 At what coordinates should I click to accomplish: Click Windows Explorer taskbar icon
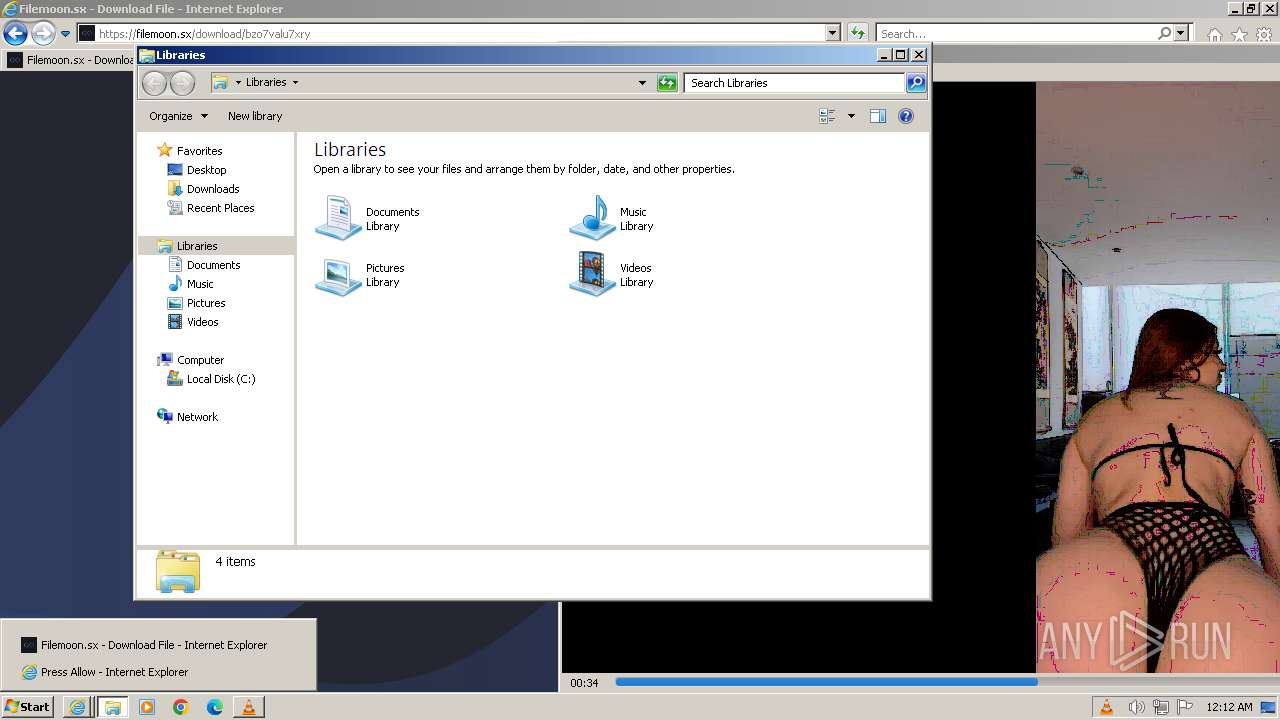click(x=112, y=707)
